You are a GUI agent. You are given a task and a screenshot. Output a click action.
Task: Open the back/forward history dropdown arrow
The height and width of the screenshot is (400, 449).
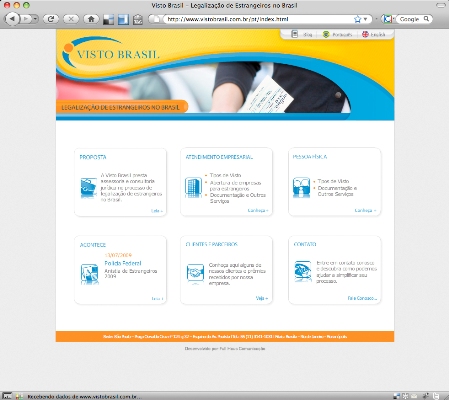35,19
